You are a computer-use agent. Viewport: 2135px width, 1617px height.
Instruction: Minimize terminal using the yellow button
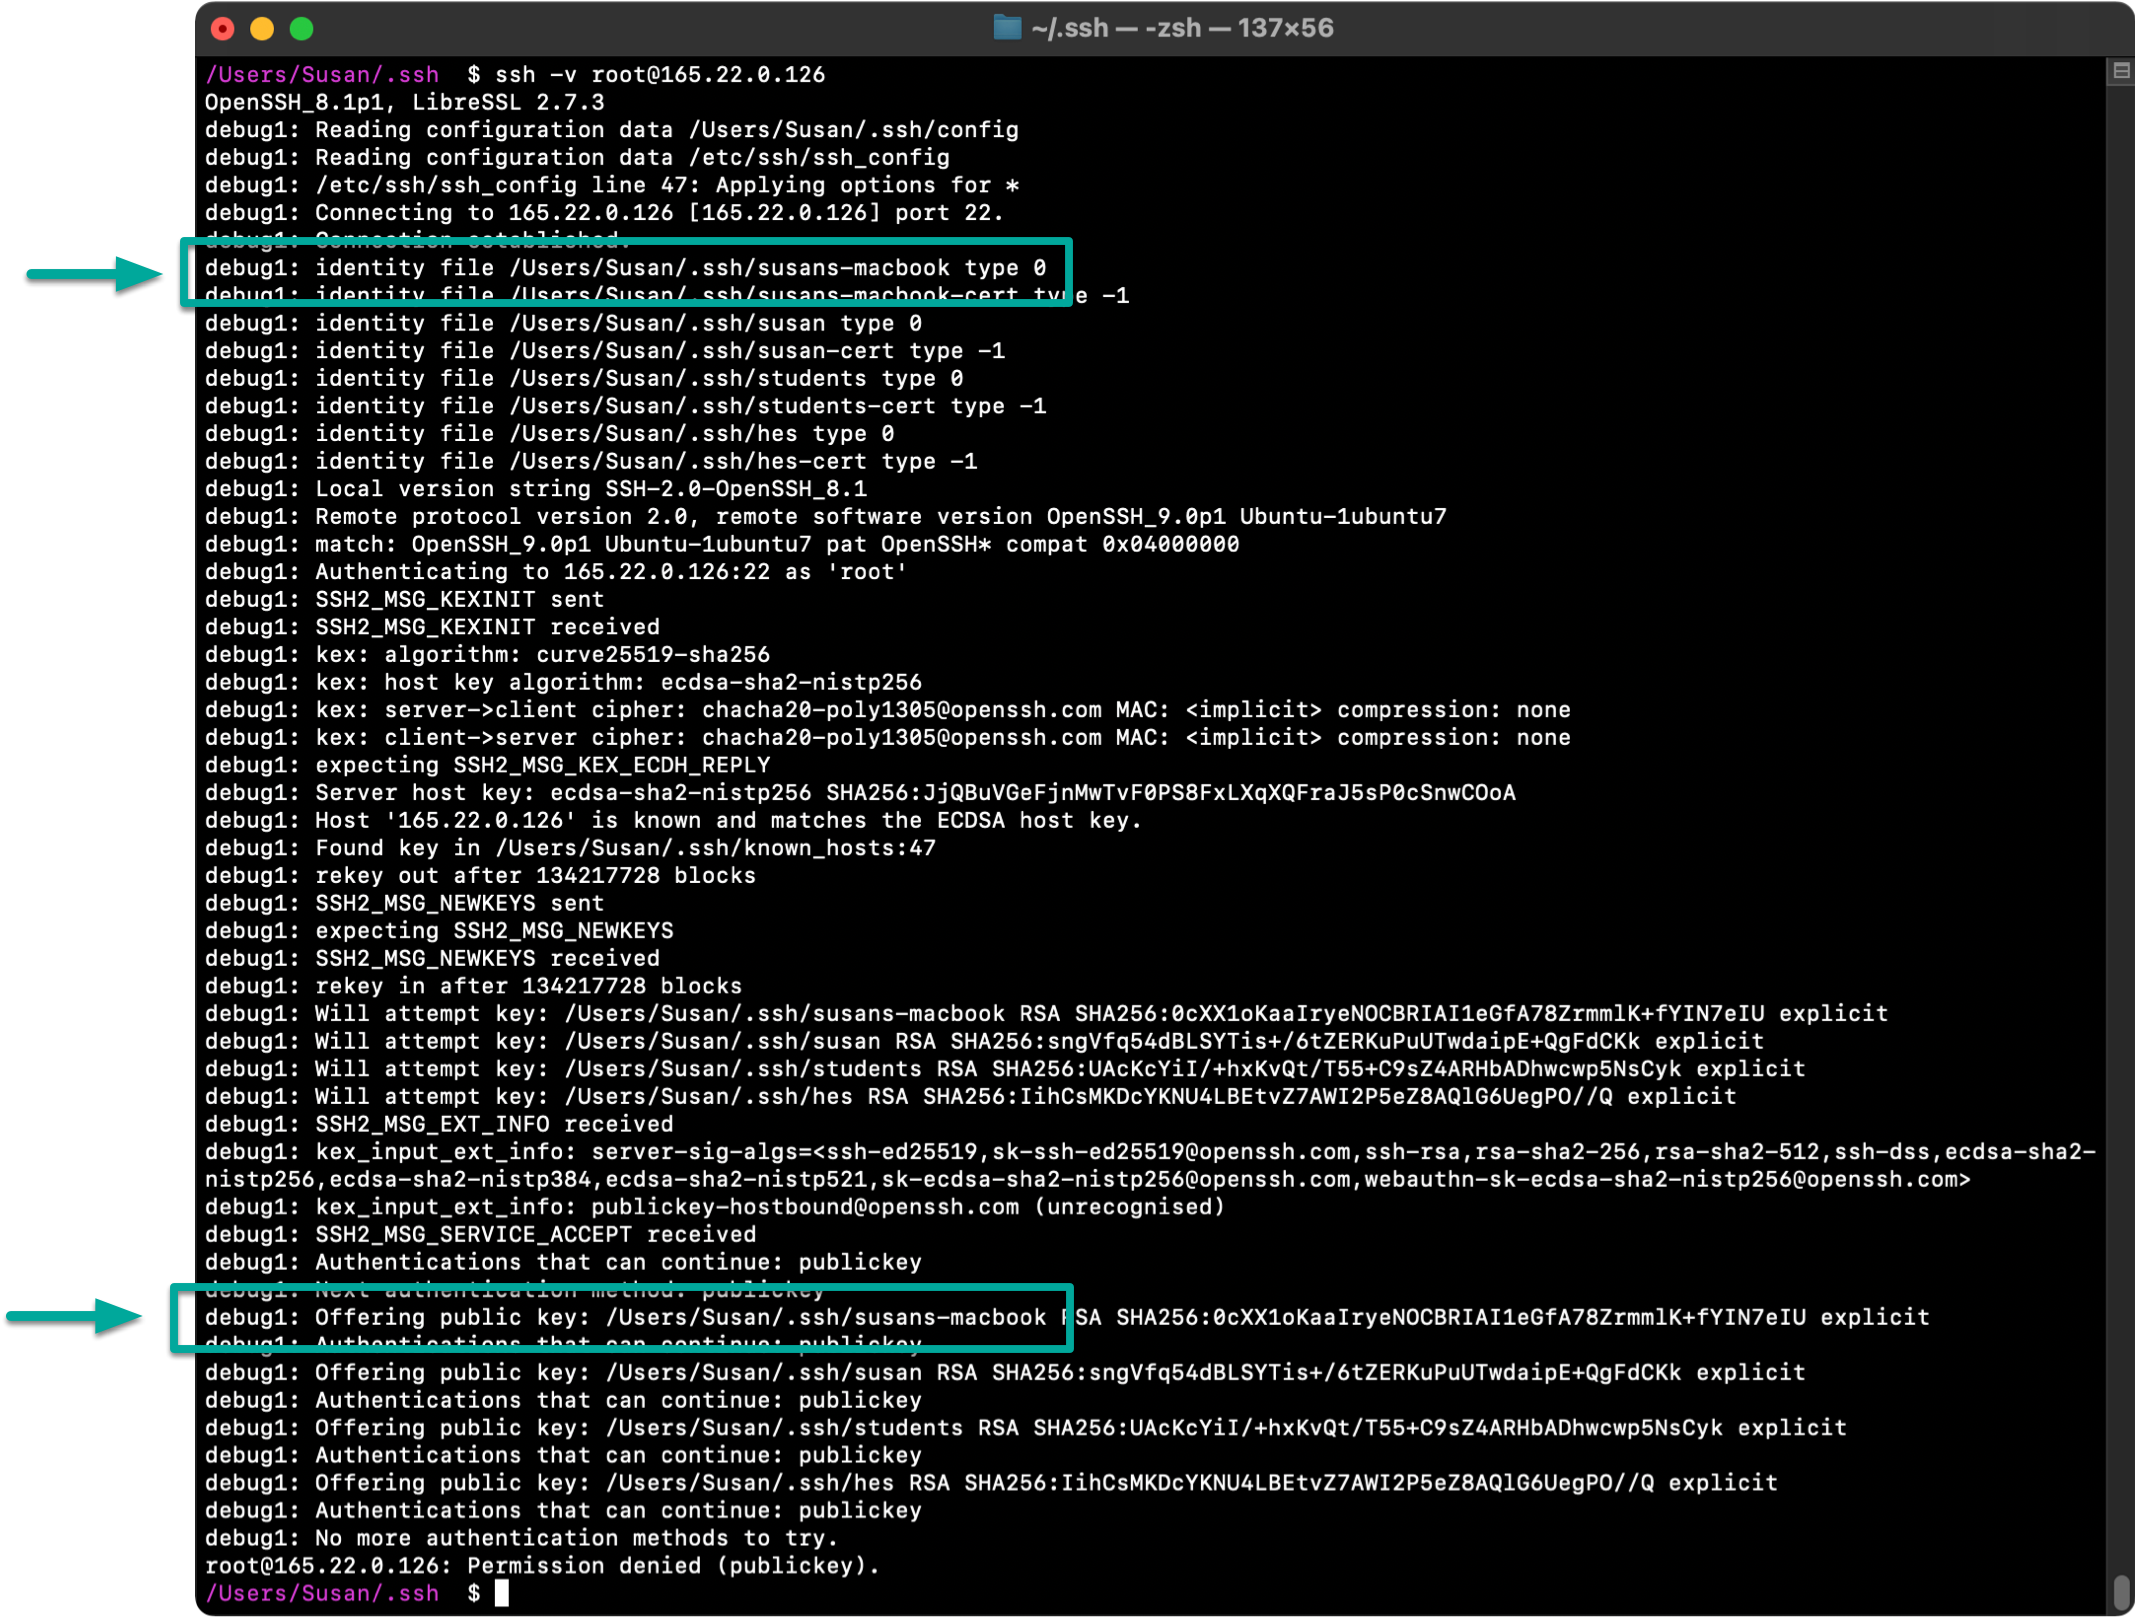(x=262, y=28)
